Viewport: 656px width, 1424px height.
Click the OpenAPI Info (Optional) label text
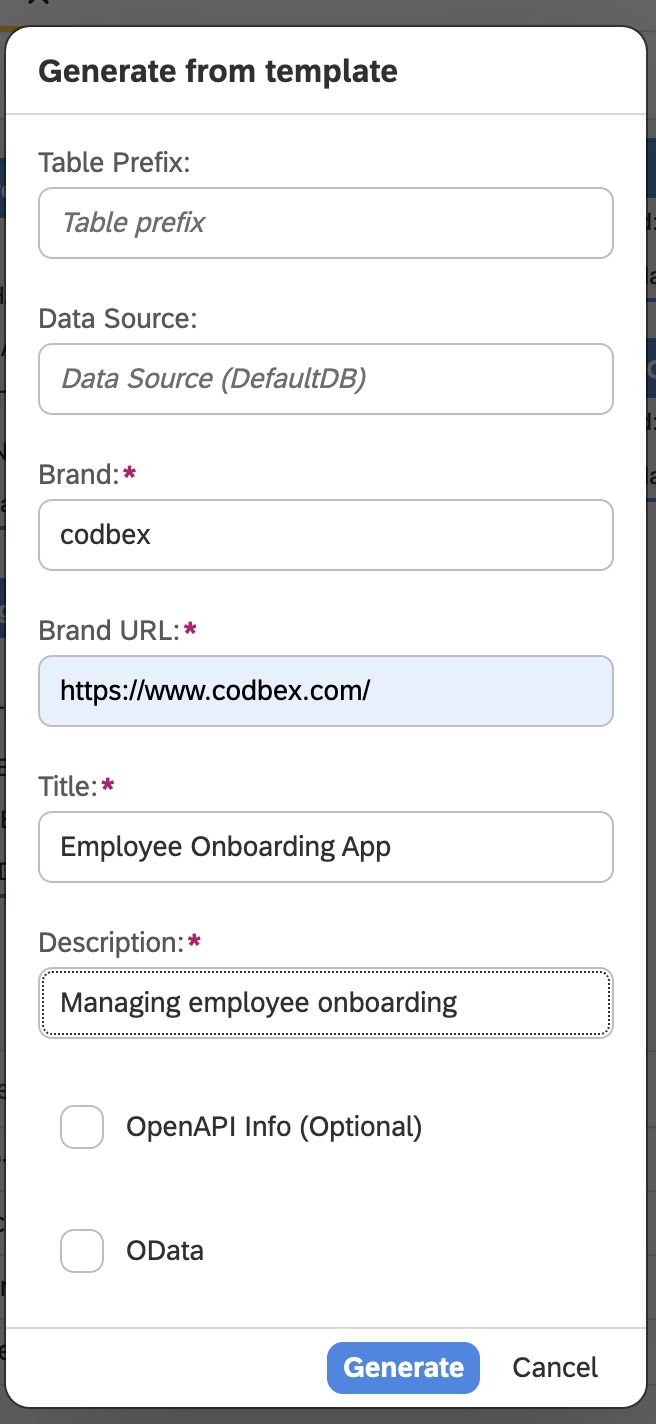[x=274, y=1127]
